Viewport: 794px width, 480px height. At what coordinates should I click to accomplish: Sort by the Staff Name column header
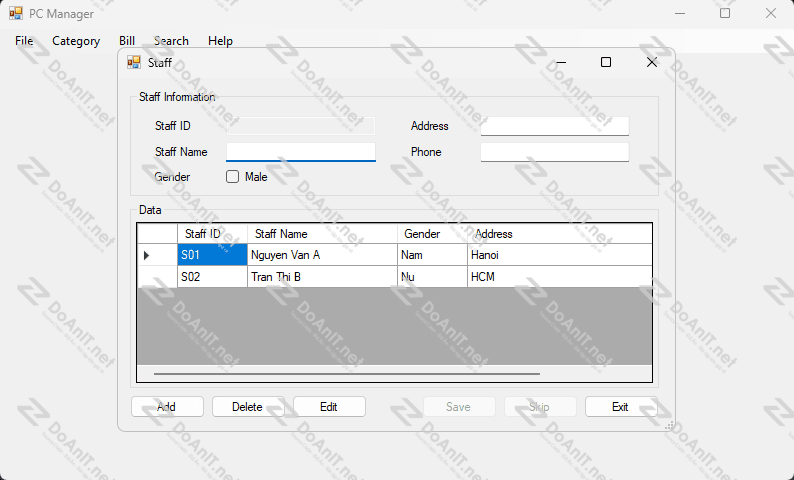pyautogui.click(x=322, y=234)
